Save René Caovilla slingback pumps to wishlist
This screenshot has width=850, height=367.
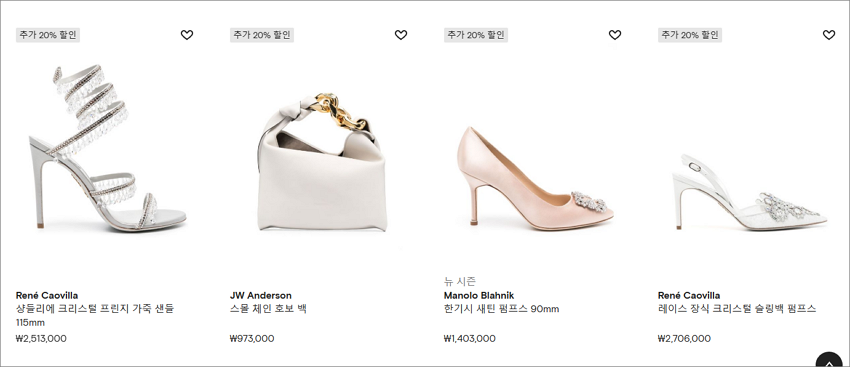click(829, 35)
